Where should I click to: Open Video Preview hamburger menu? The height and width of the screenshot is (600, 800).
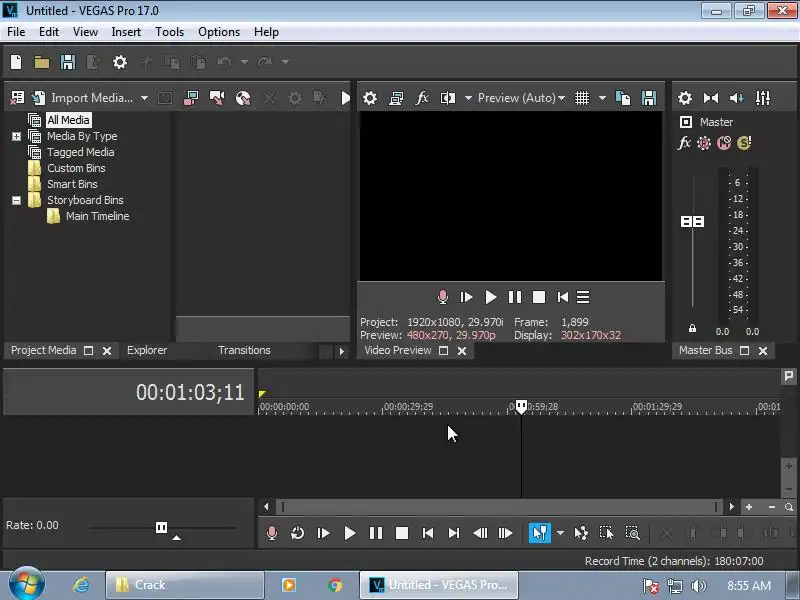tap(583, 297)
